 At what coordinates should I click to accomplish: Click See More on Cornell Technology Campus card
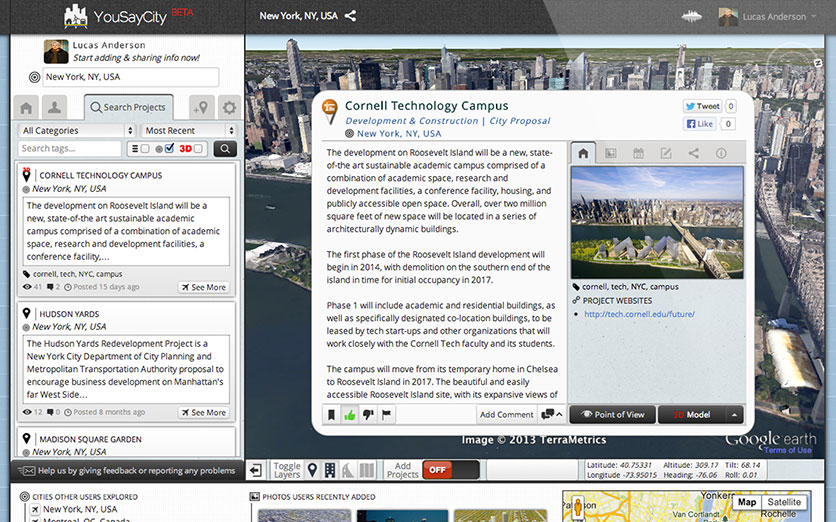(204, 287)
